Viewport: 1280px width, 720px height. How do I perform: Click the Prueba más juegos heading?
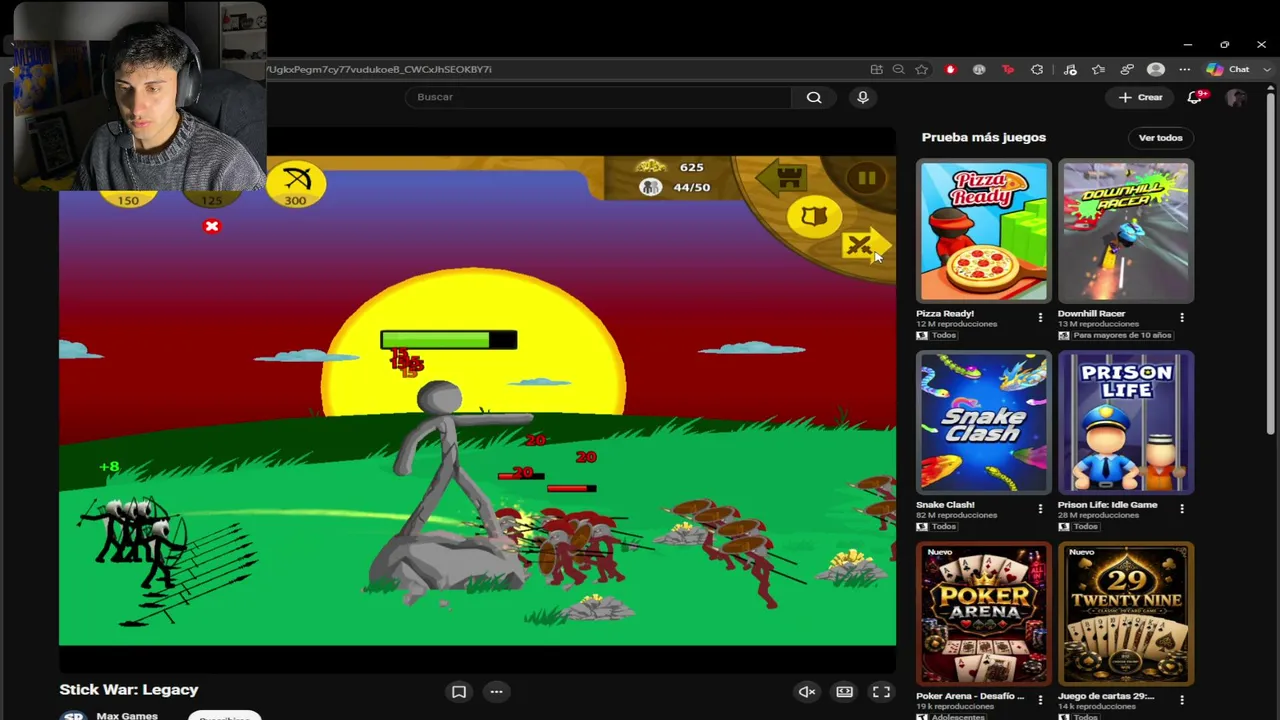pyautogui.click(x=984, y=138)
